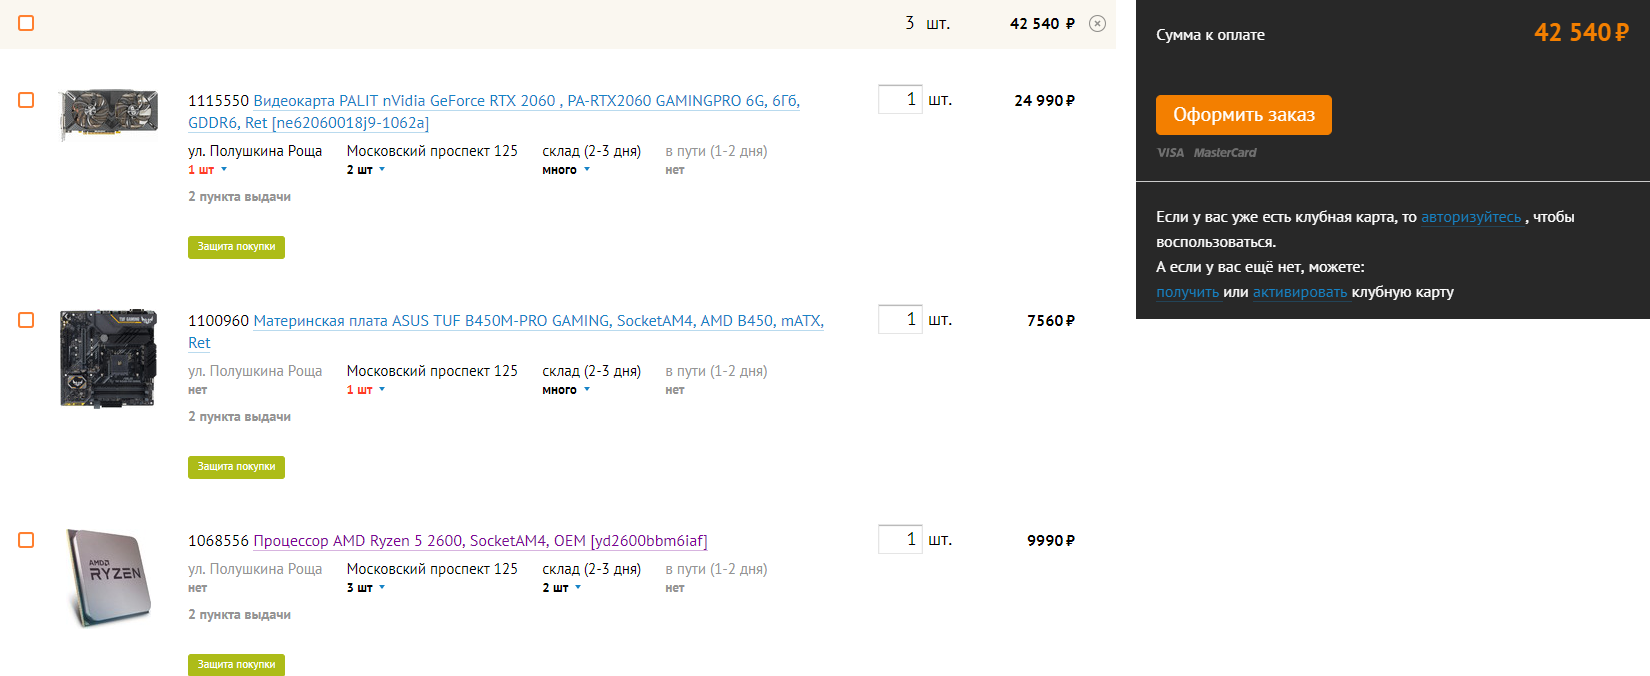The image size is (1650, 676).
Task: Open the Ryzen processor thumbnail
Action: click(108, 578)
